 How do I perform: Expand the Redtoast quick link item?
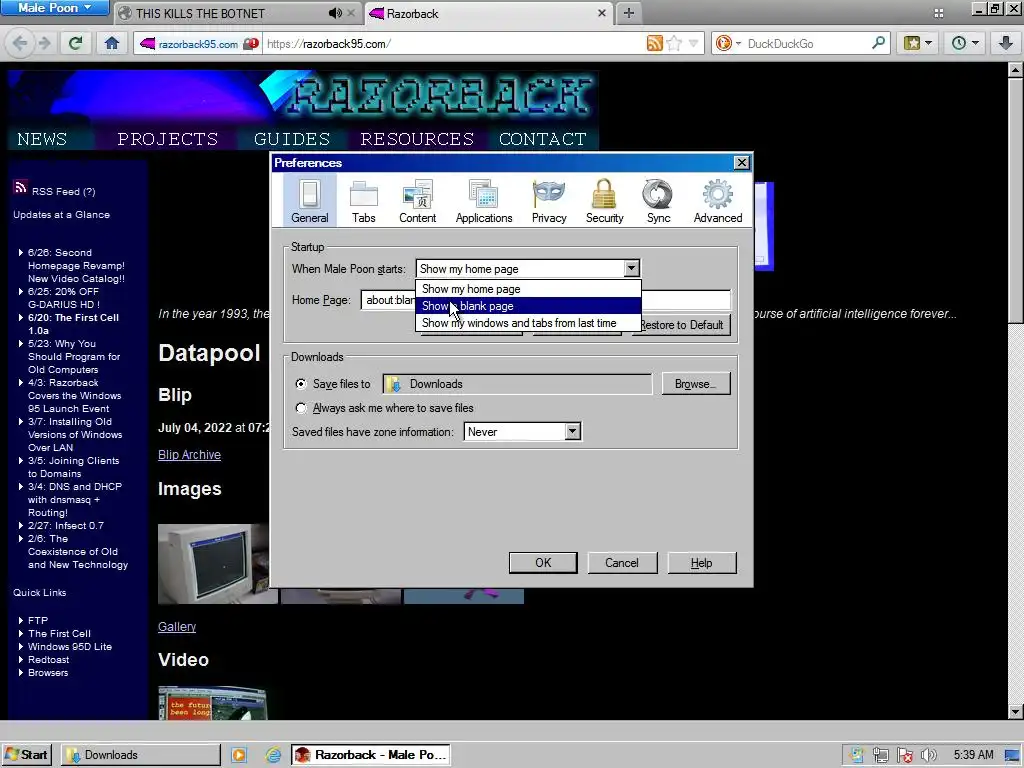click(21, 660)
